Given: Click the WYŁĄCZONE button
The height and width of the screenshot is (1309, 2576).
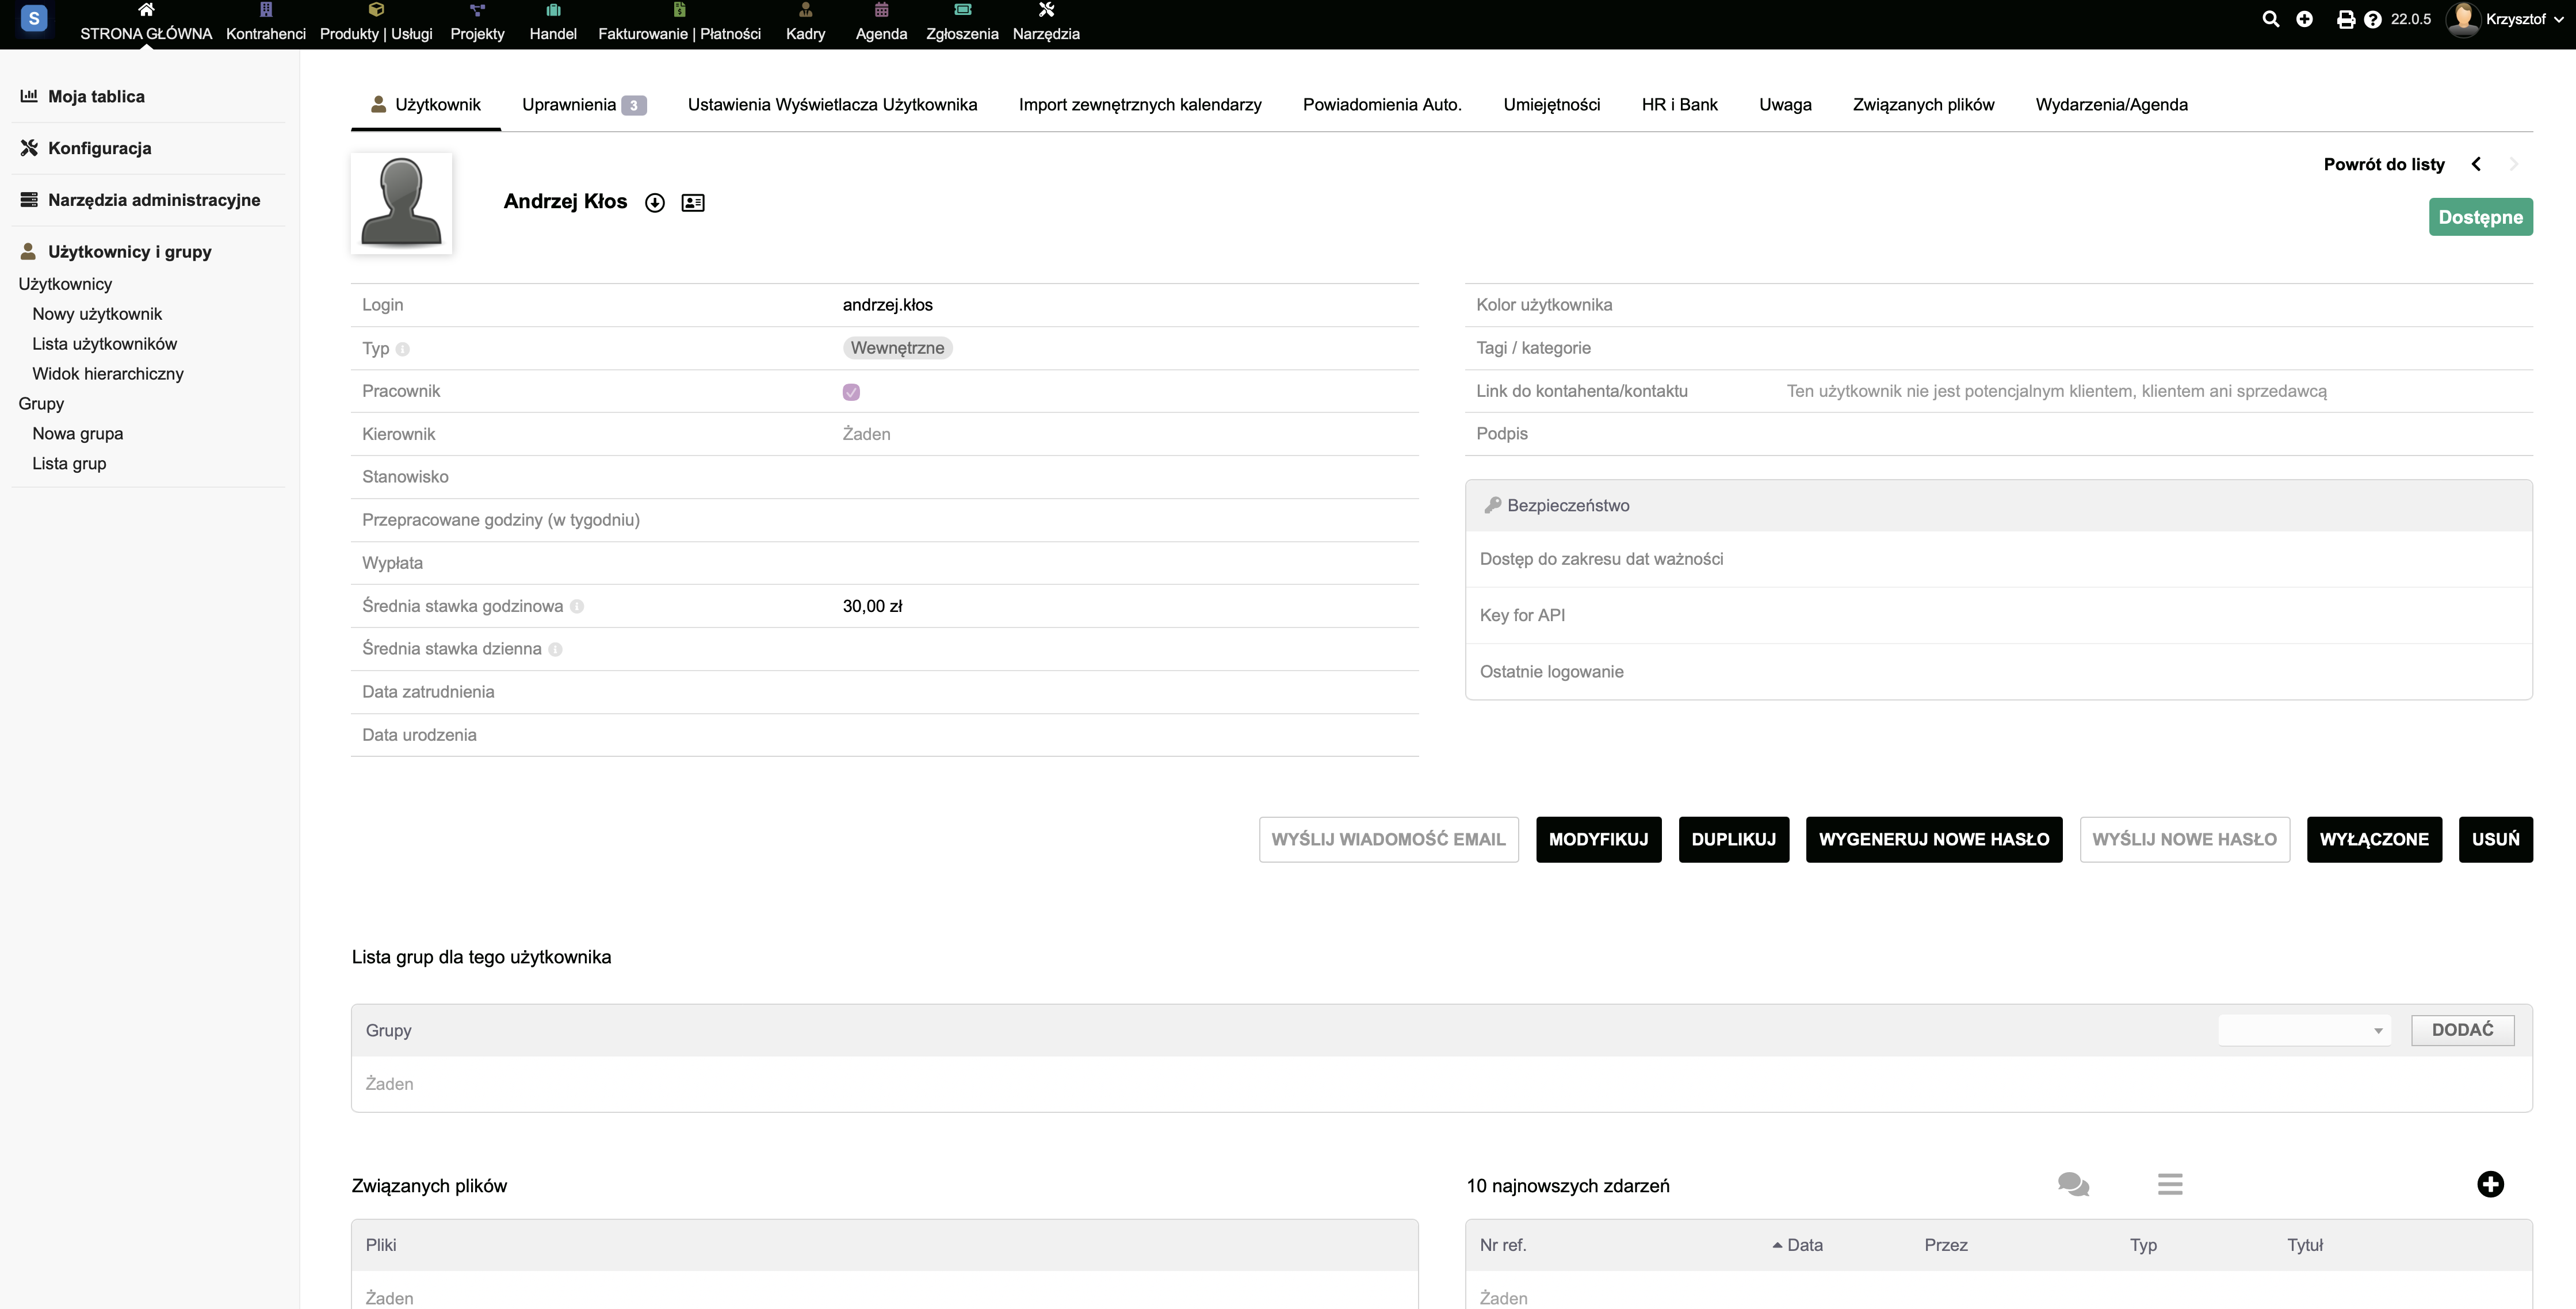Looking at the screenshot, I should 2374,840.
